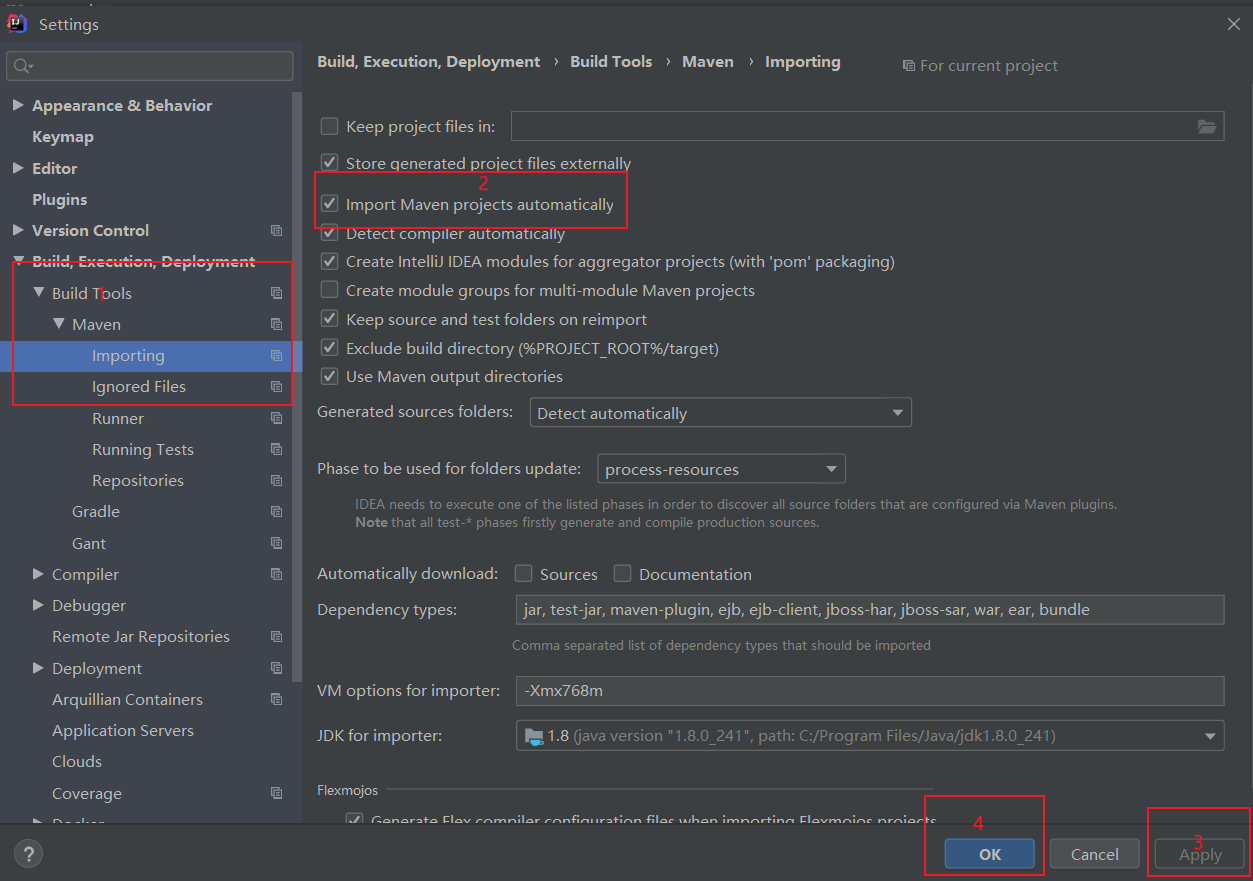Screen dimensions: 1253x881
Task: Click project-level icon next to Gradle
Action: [277, 512]
